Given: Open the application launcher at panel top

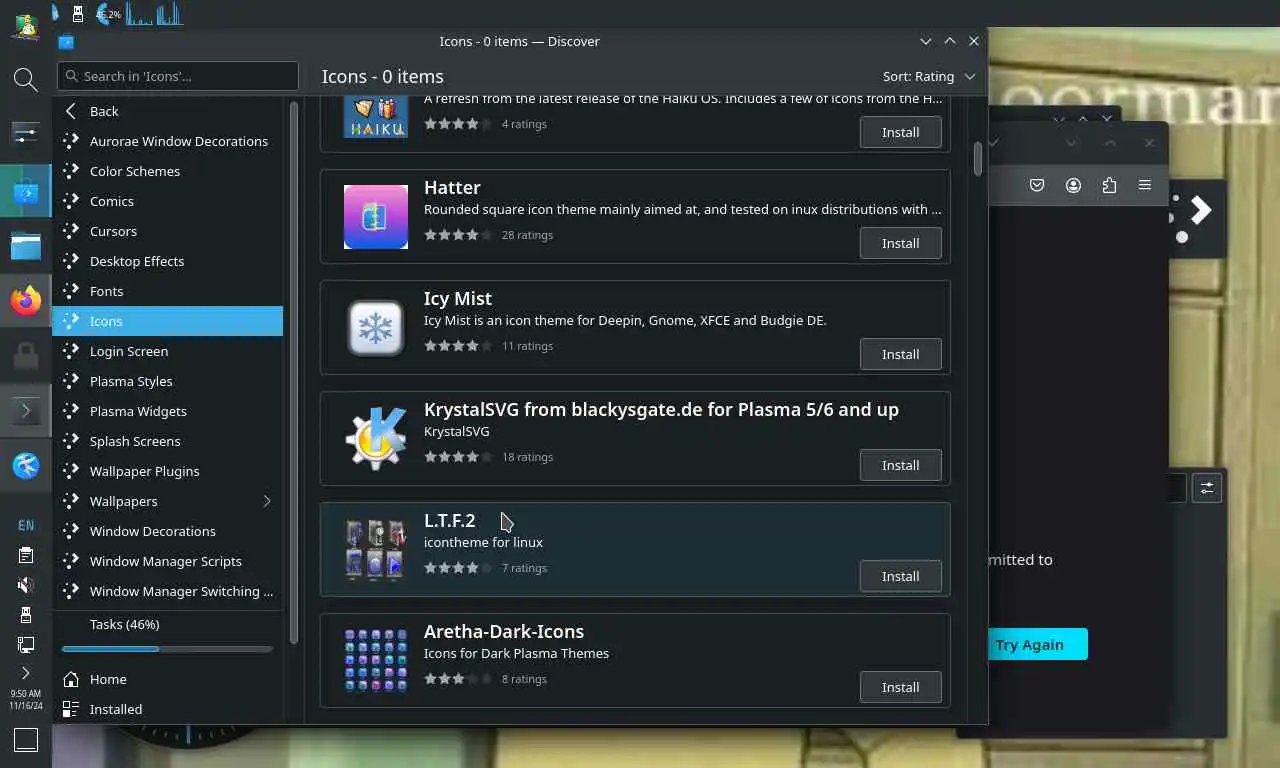Looking at the screenshot, I should coord(26,26).
